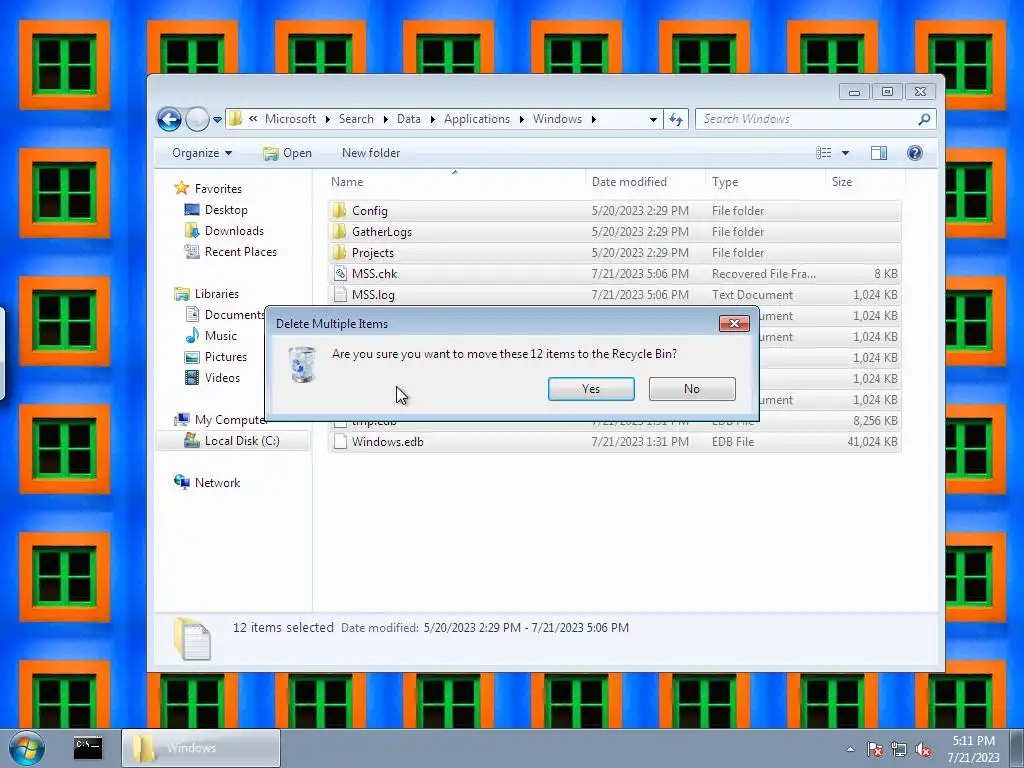The height and width of the screenshot is (768, 1024).
Task: Click the Recovered File Fra... type cell
Action: (x=763, y=274)
